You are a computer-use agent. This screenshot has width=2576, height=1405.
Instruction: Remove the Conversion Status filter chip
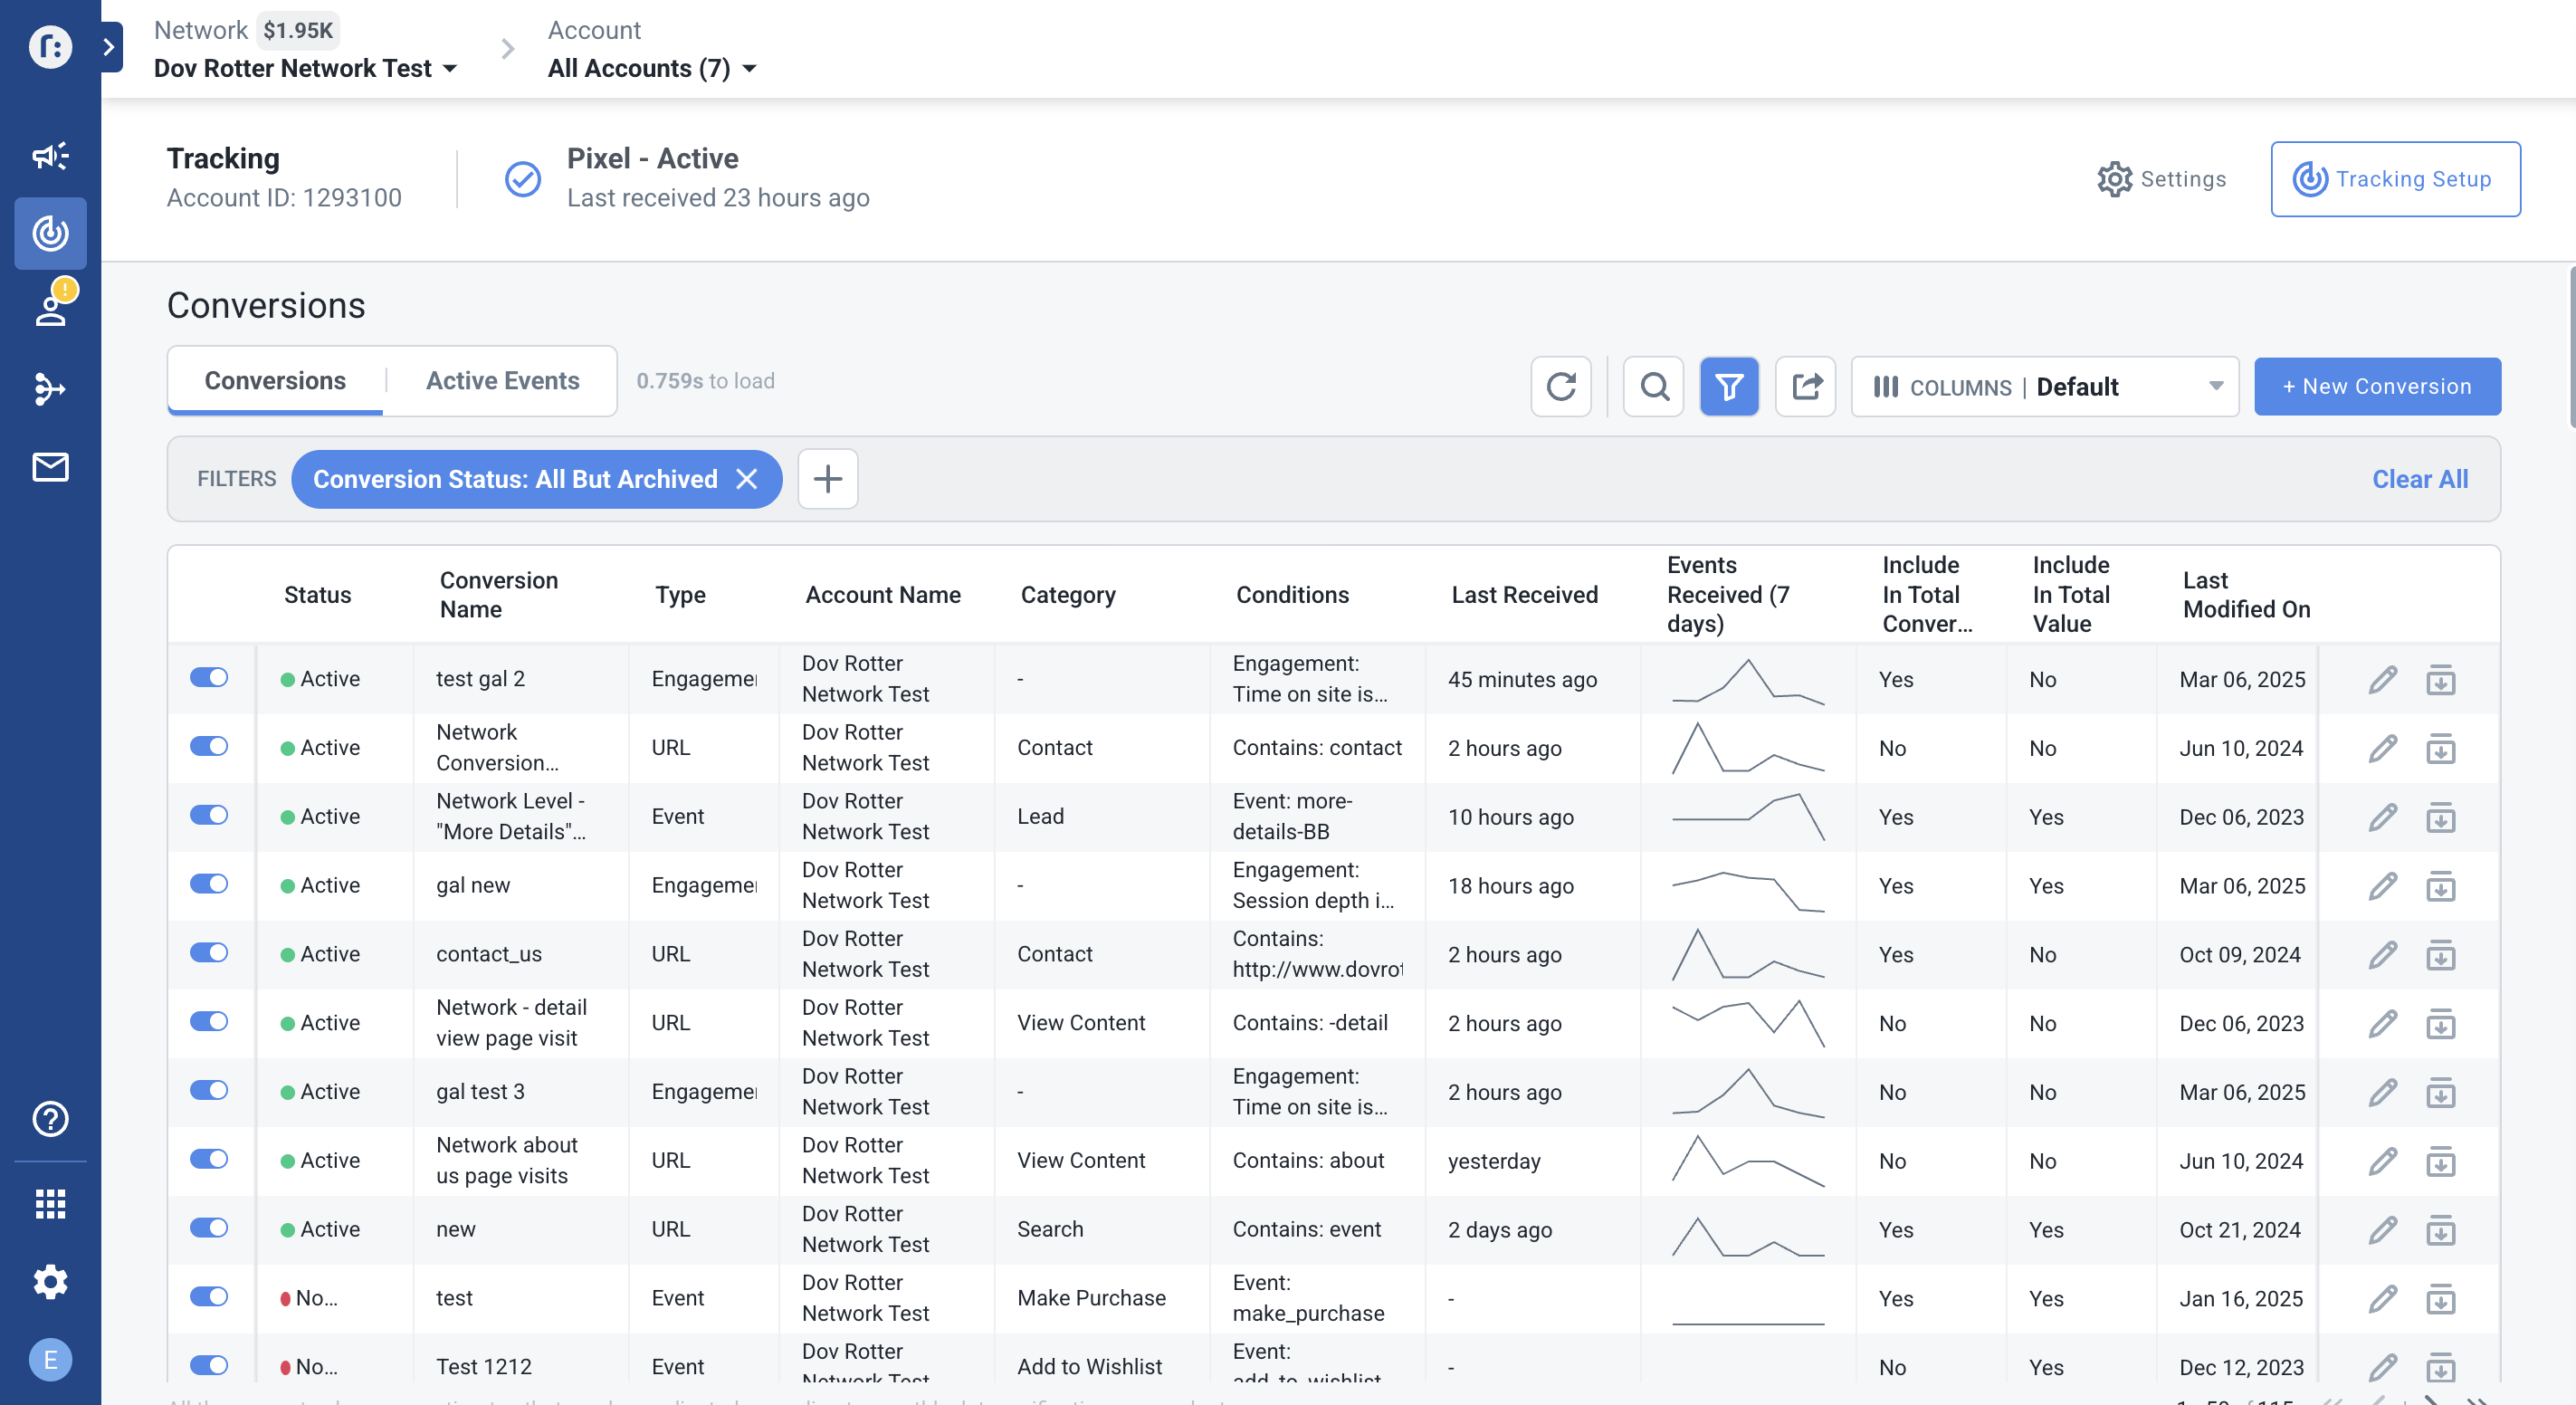point(747,479)
